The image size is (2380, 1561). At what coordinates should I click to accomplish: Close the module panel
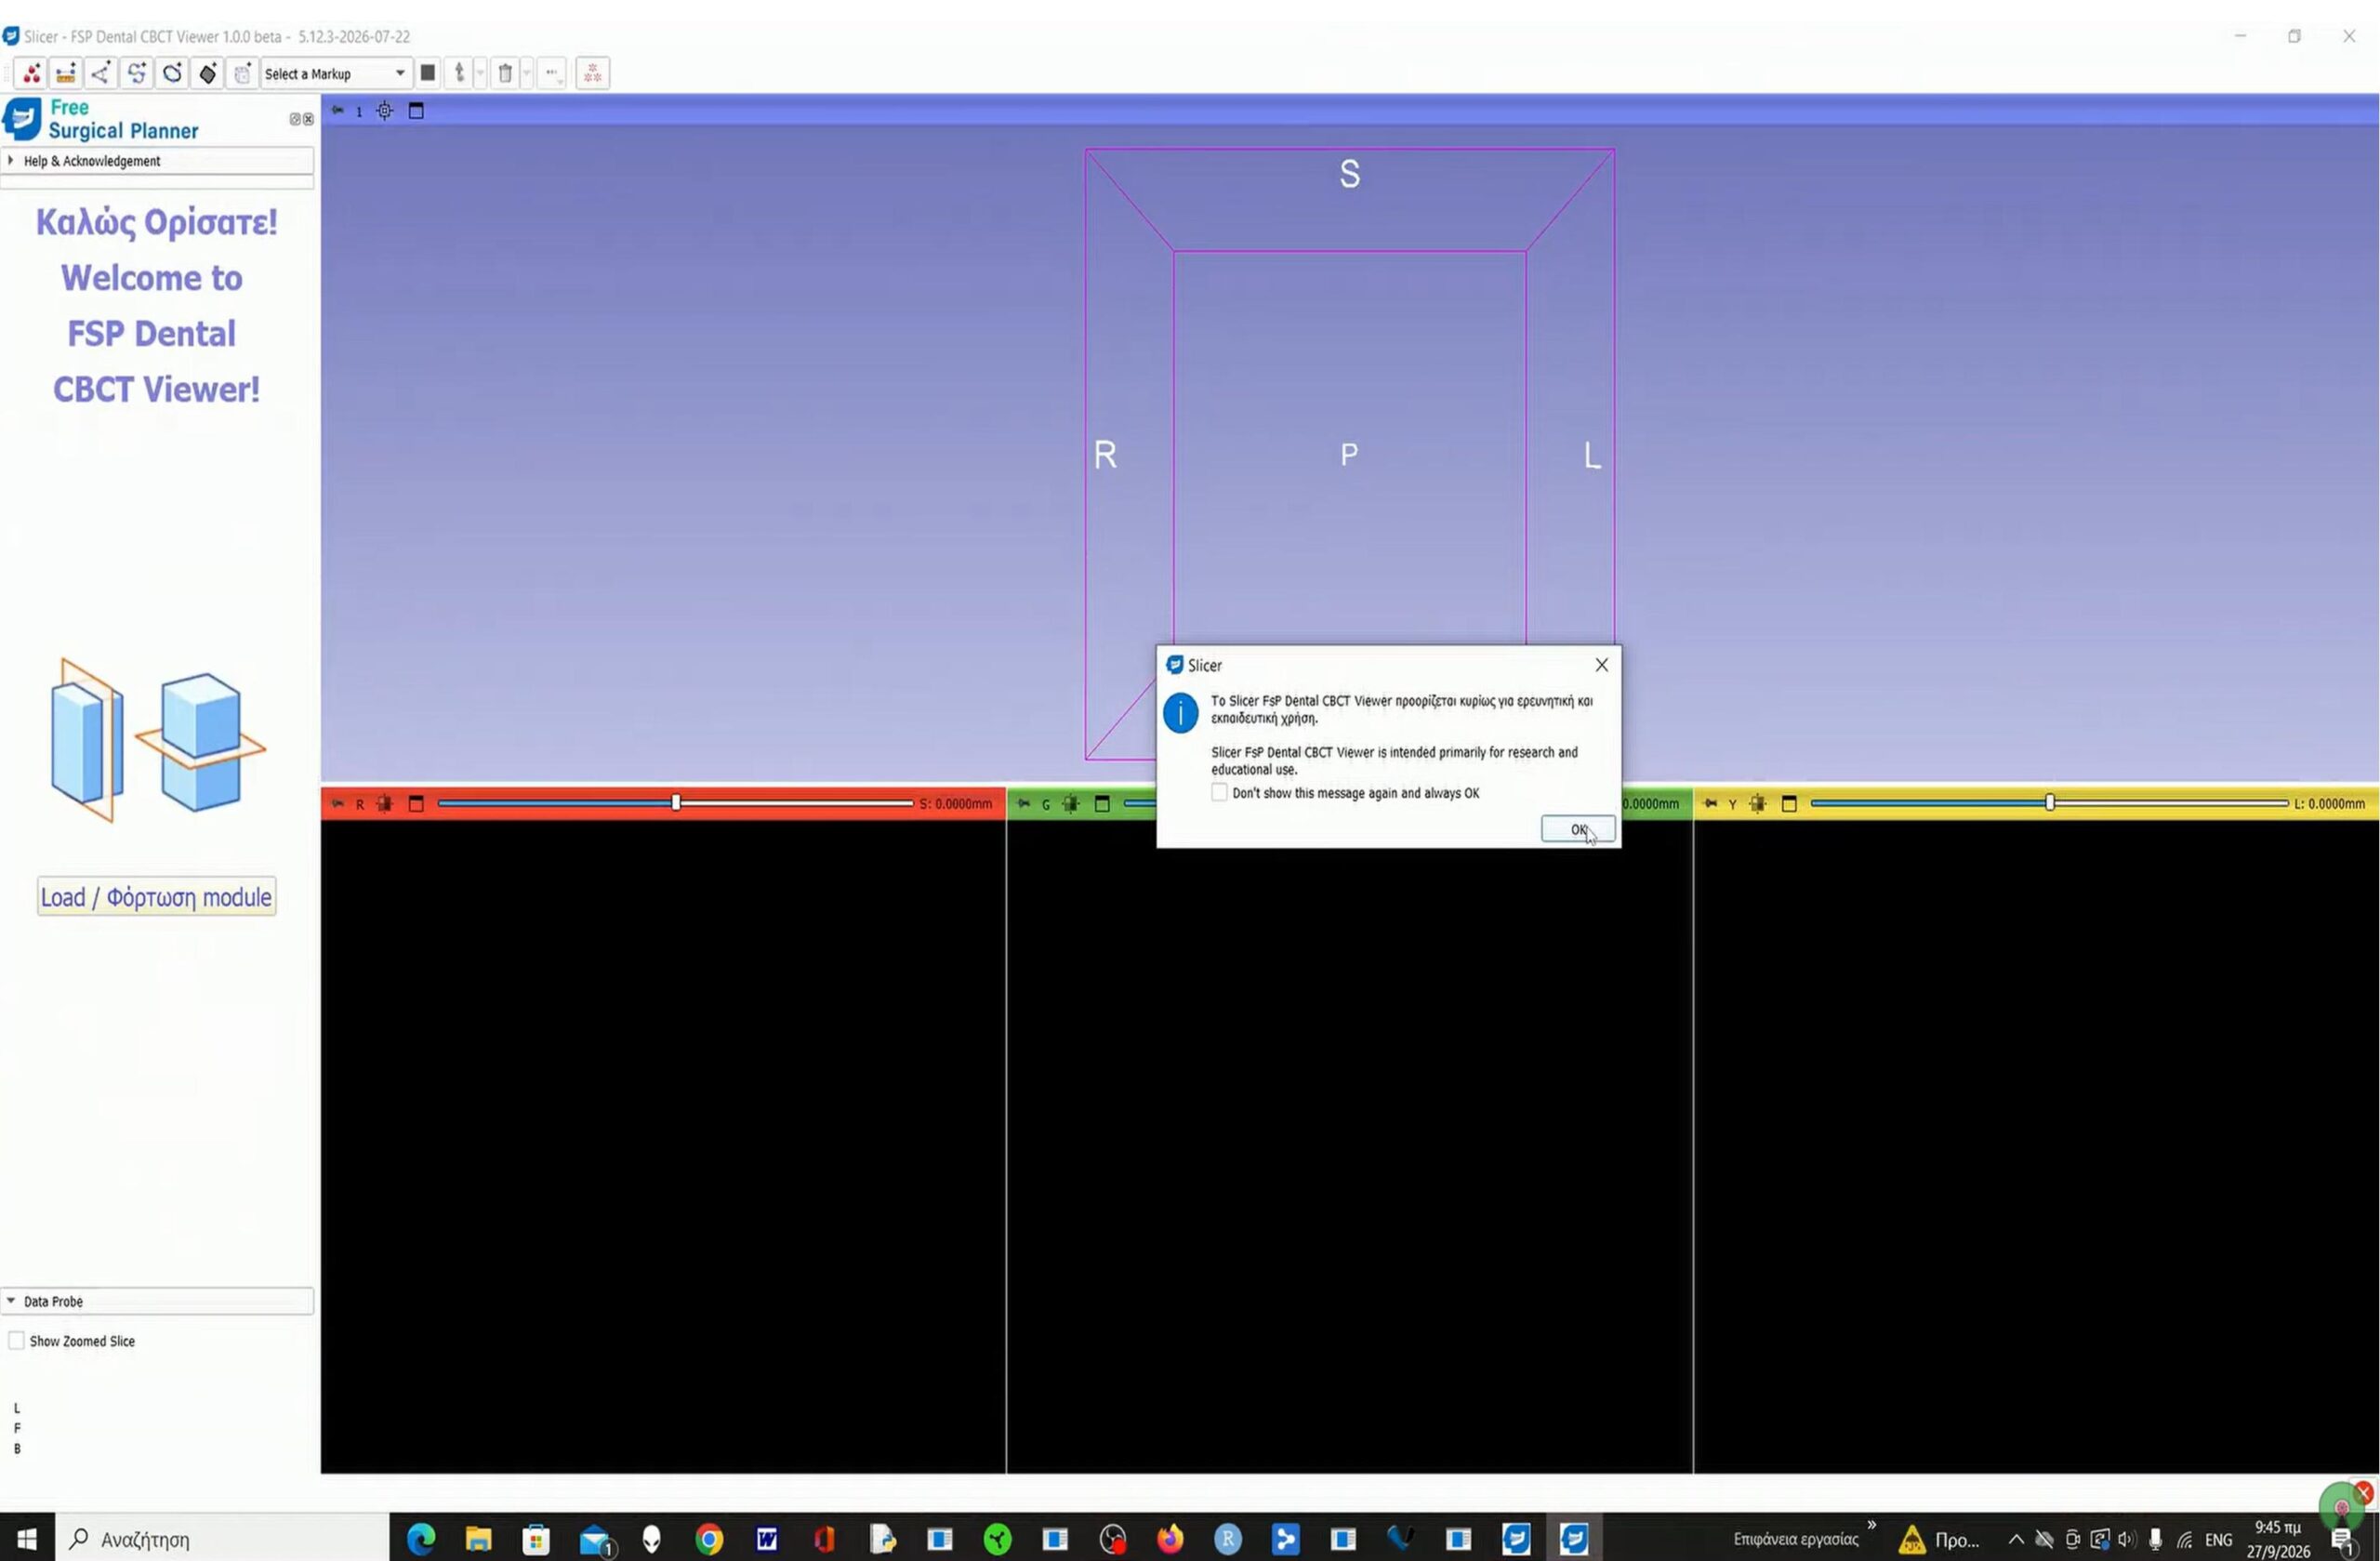[308, 119]
